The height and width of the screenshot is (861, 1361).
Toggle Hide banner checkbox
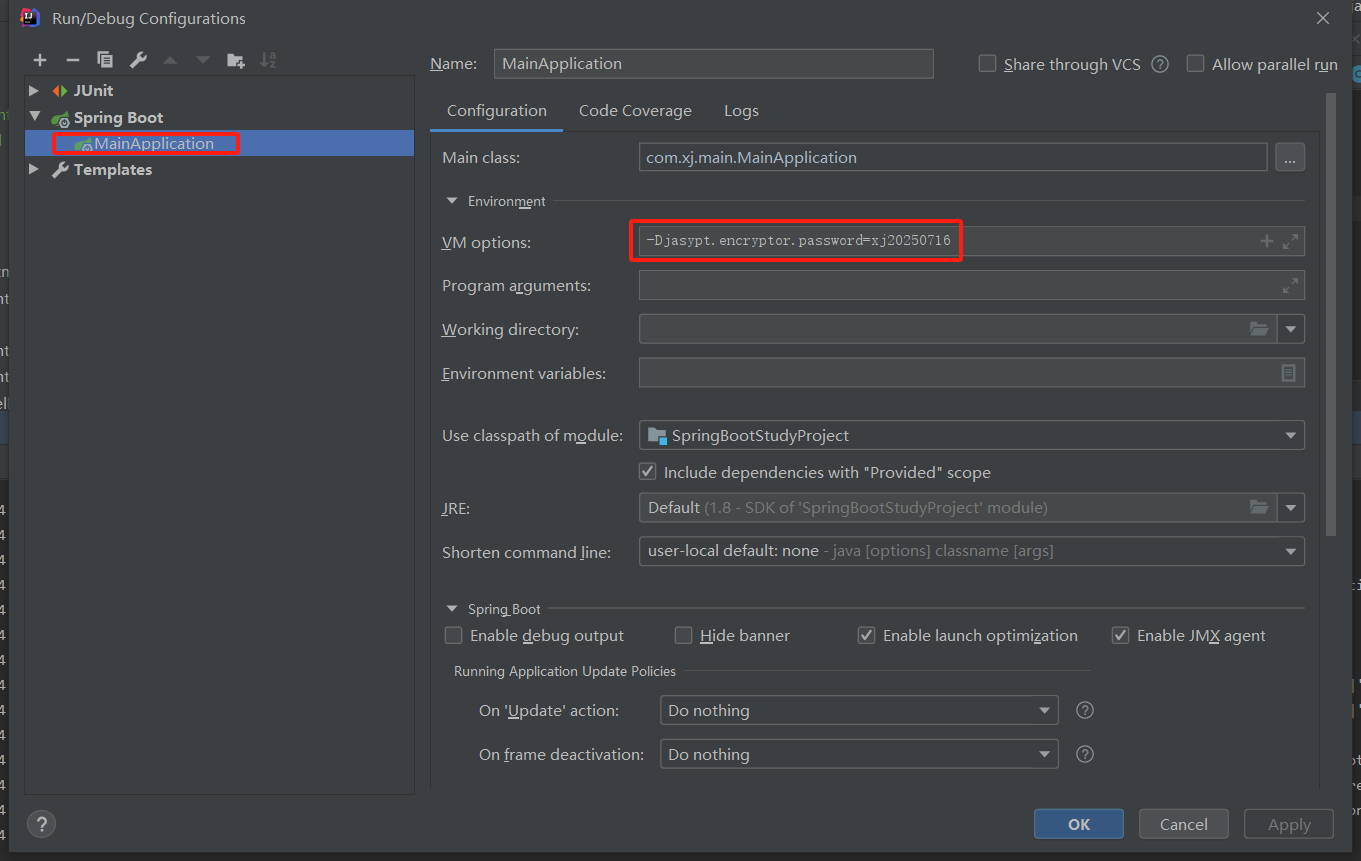(683, 635)
